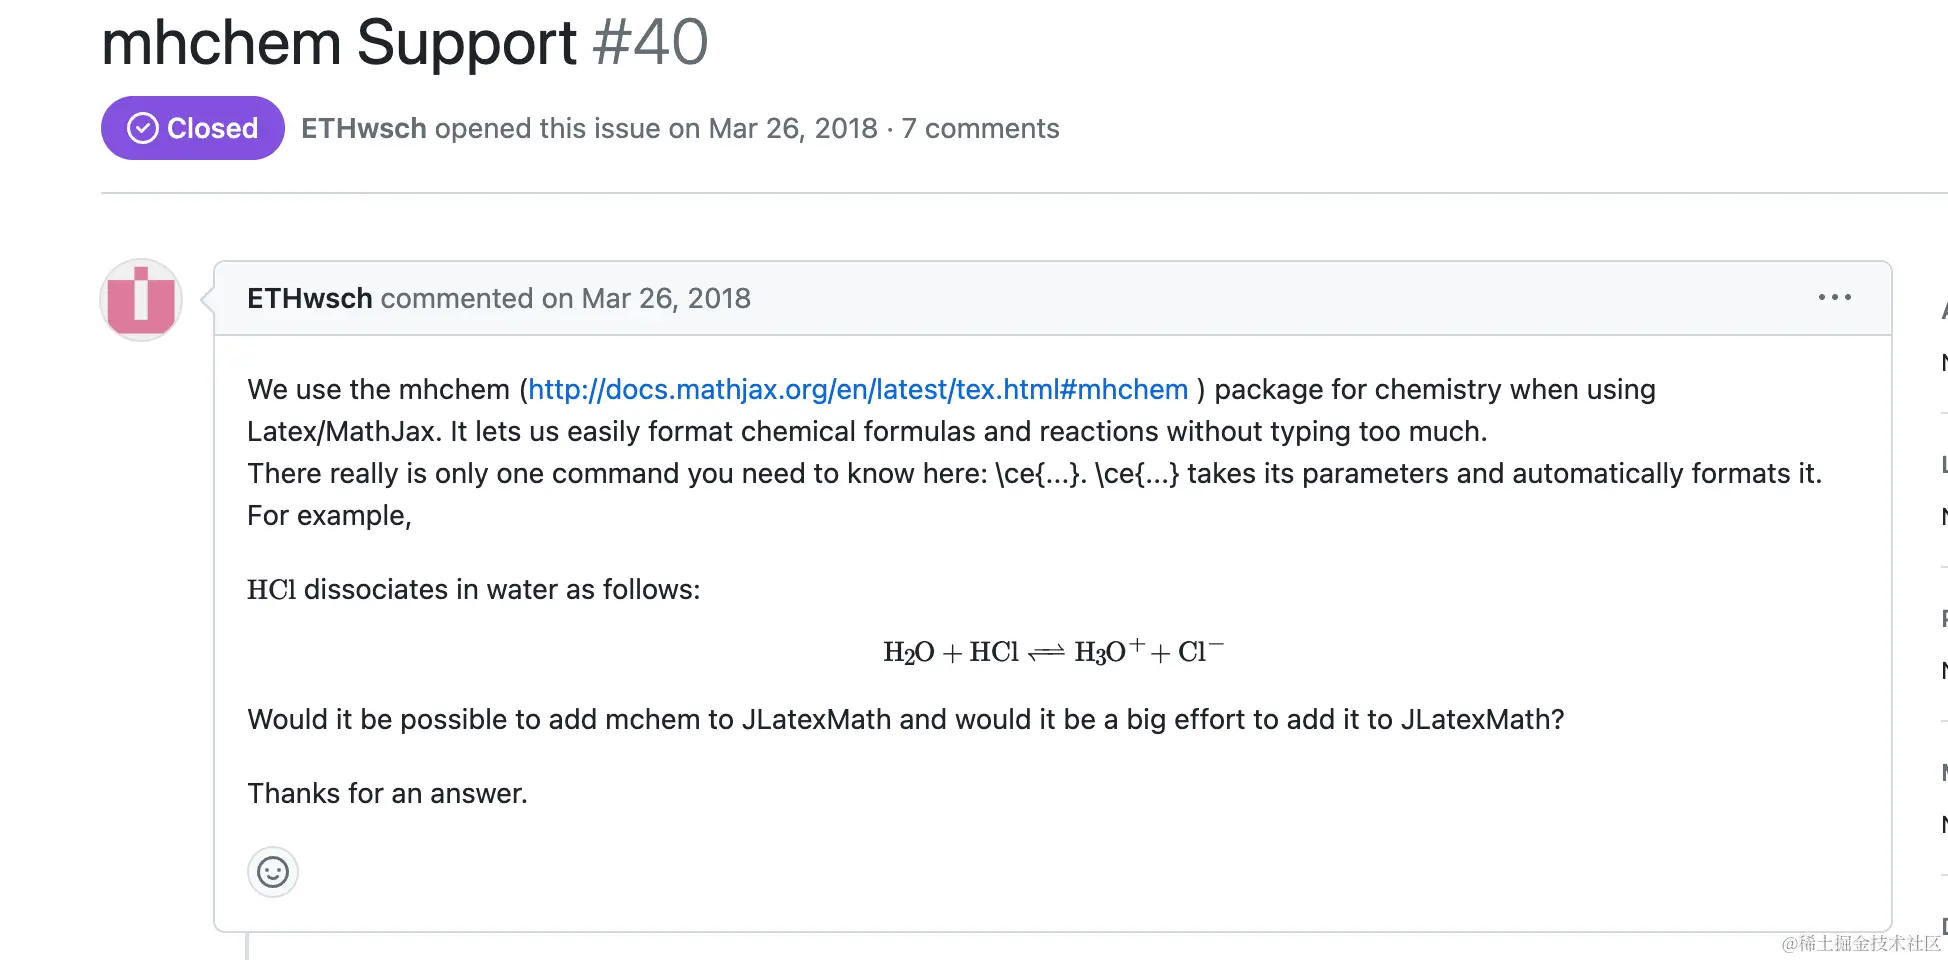The image size is (1948, 960).
Task: Click ETHwsch author name in issue header
Action: click(x=364, y=128)
